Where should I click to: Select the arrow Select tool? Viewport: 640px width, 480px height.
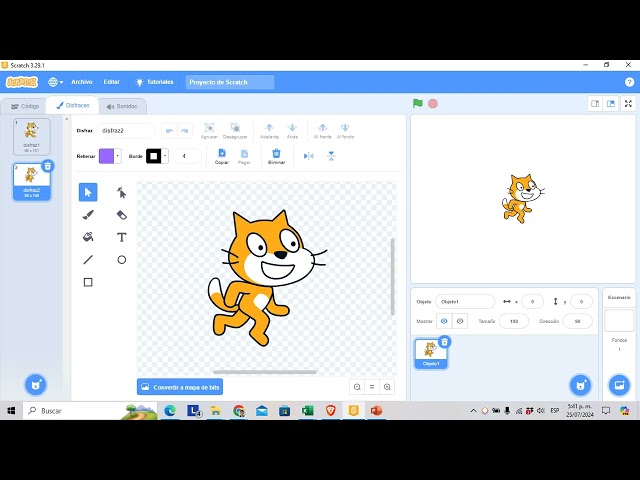click(x=88, y=192)
